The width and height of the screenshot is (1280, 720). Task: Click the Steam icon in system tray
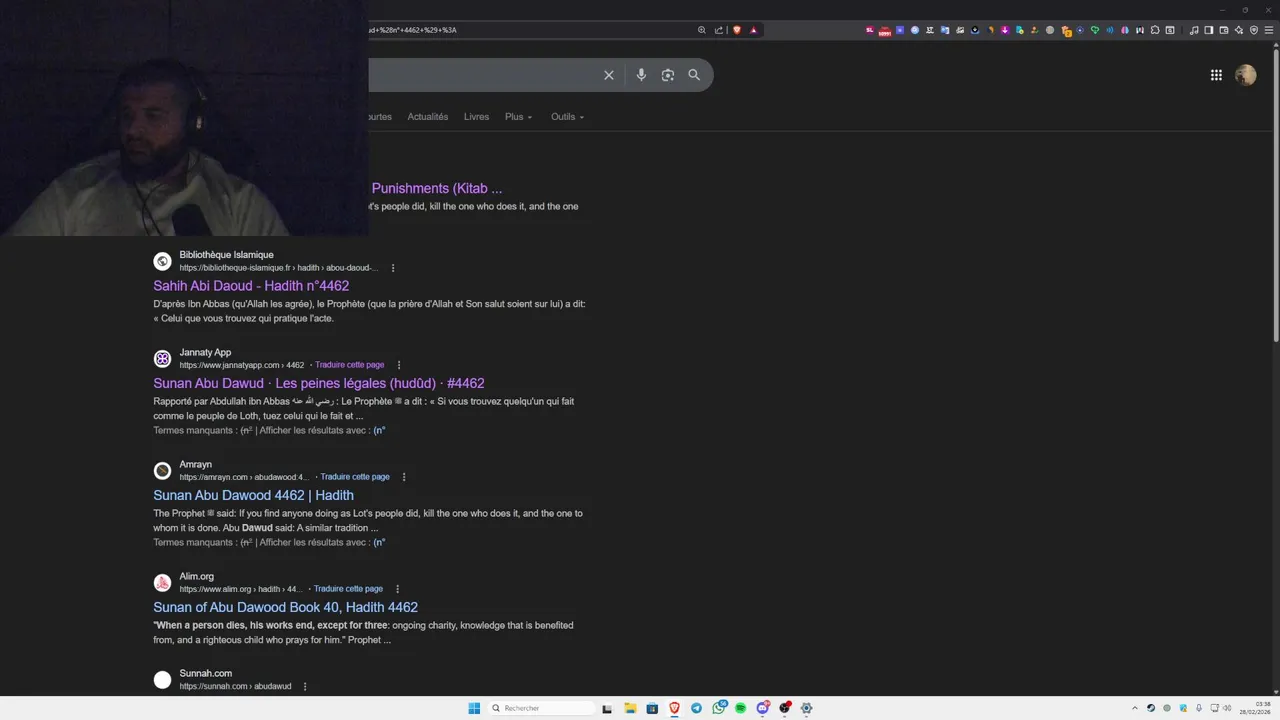point(1151,708)
